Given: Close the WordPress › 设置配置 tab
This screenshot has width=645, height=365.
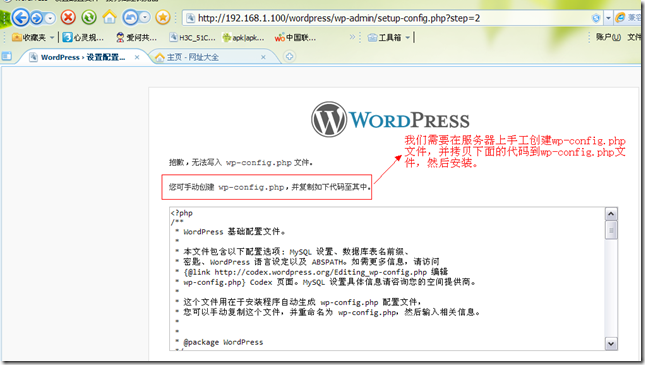Looking at the screenshot, I should [137, 57].
